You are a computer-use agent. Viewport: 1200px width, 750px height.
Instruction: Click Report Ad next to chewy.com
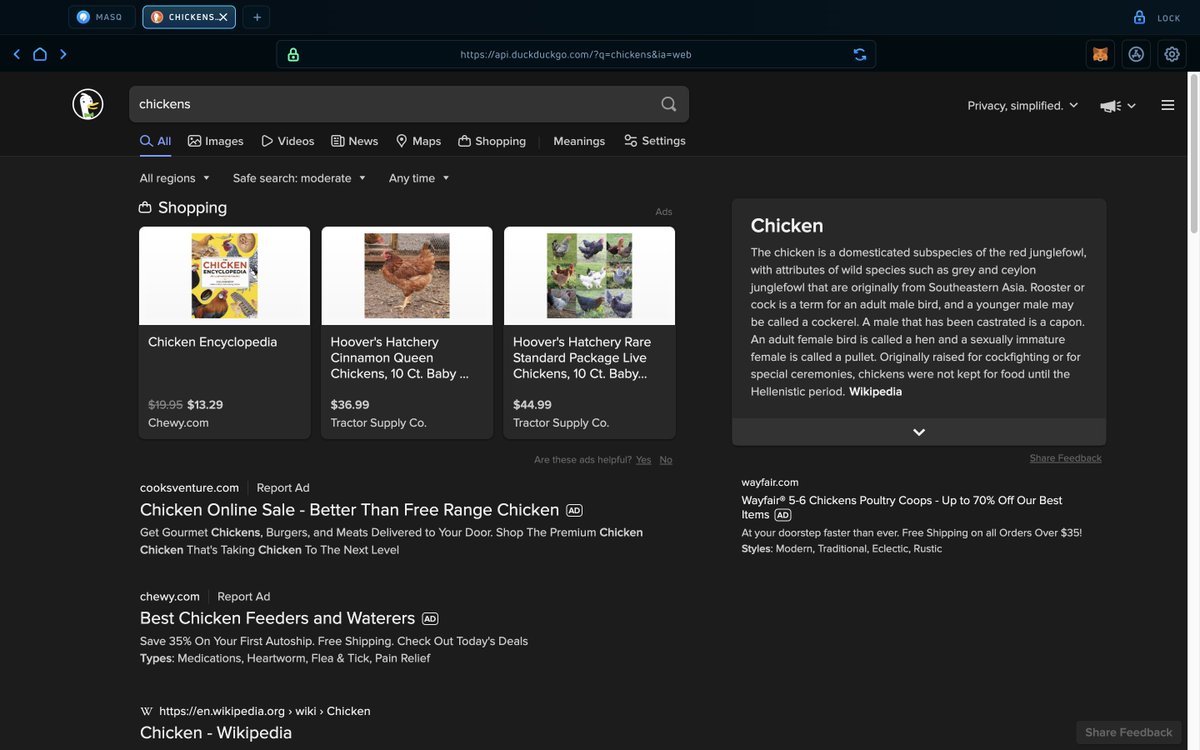pos(244,596)
